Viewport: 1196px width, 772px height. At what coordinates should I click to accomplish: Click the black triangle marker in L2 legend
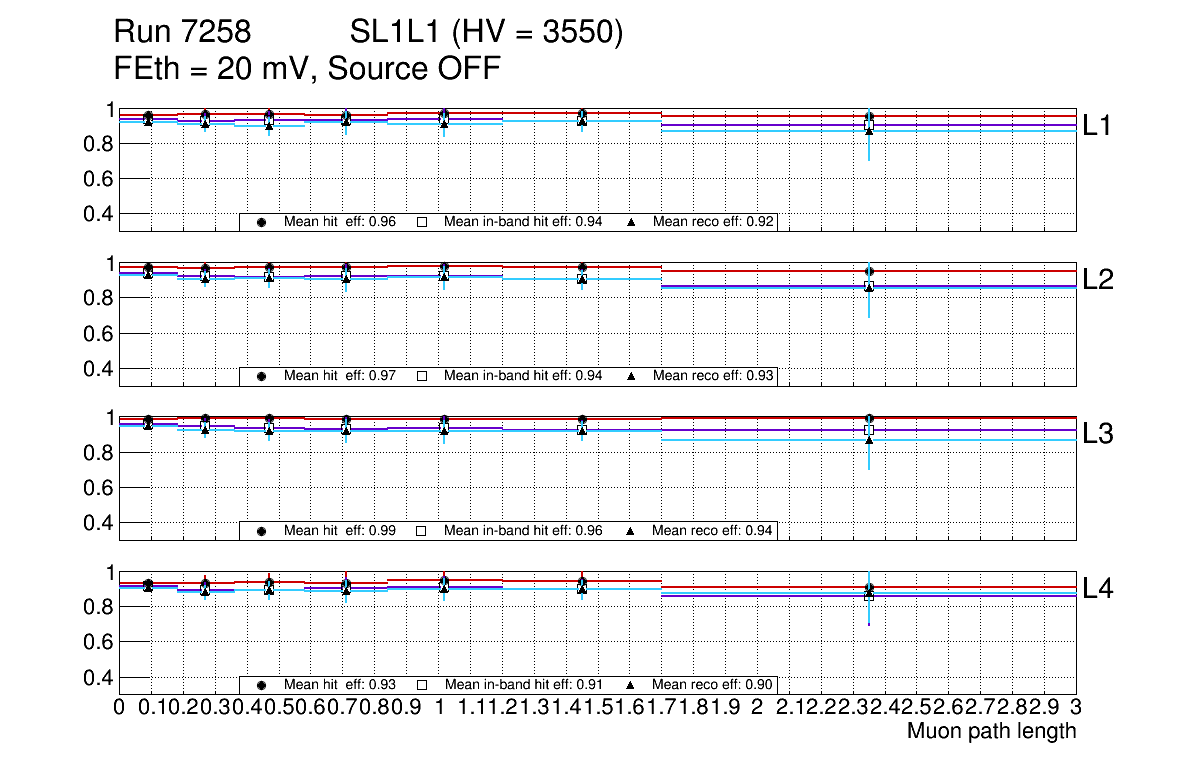click(x=631, y=377)
